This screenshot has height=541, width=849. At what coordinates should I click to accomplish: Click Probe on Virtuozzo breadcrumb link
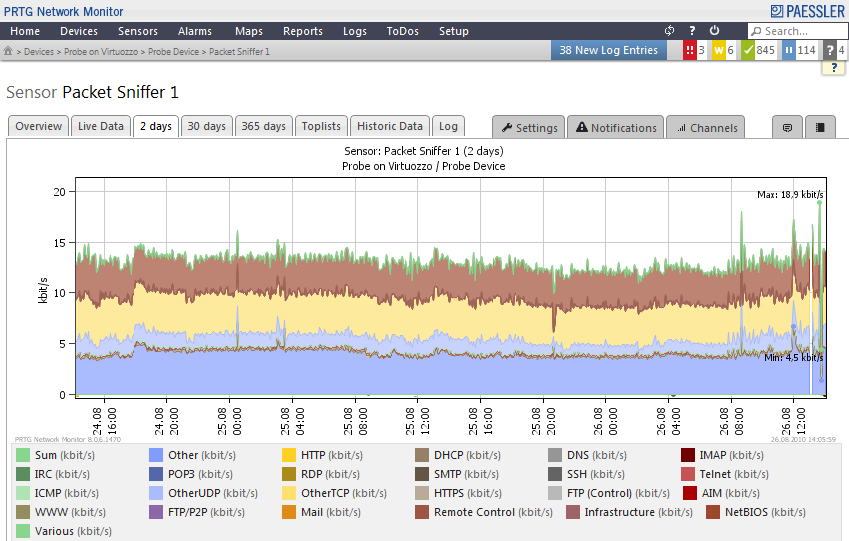click(101, 51)
